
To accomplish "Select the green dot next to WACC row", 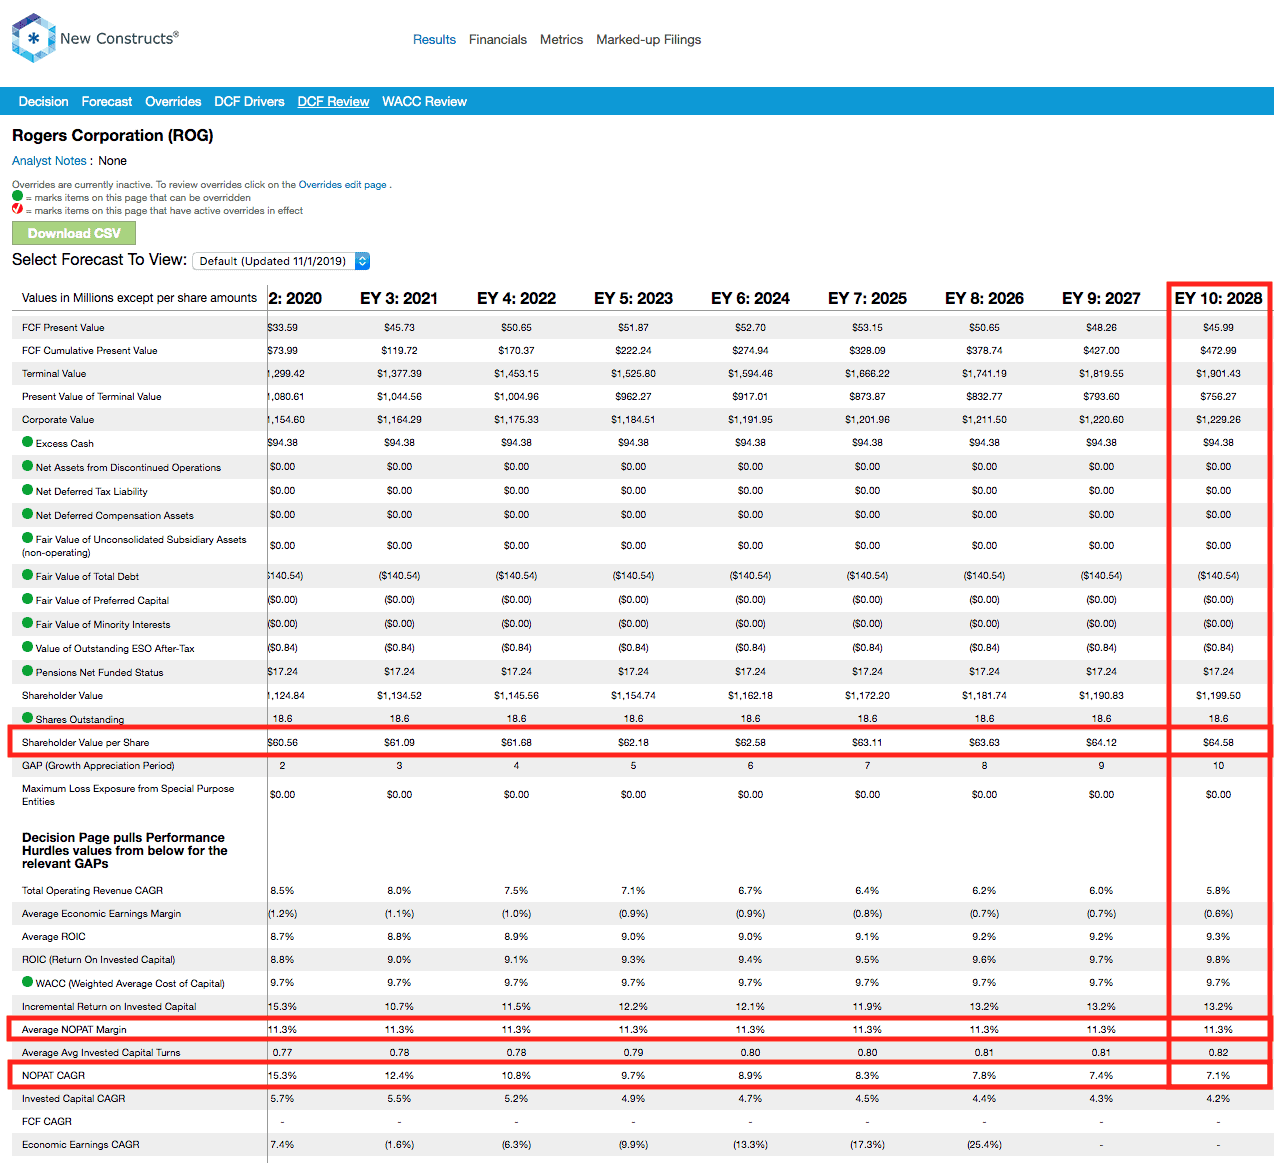I will click(x=28, y=982).
